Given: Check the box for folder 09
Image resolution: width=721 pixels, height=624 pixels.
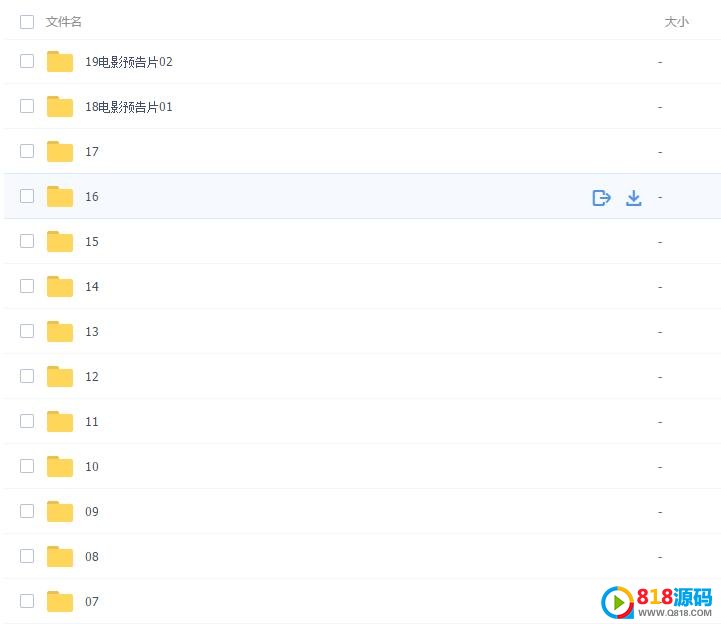Looking at the screenshot, I should tap(27, 511).
